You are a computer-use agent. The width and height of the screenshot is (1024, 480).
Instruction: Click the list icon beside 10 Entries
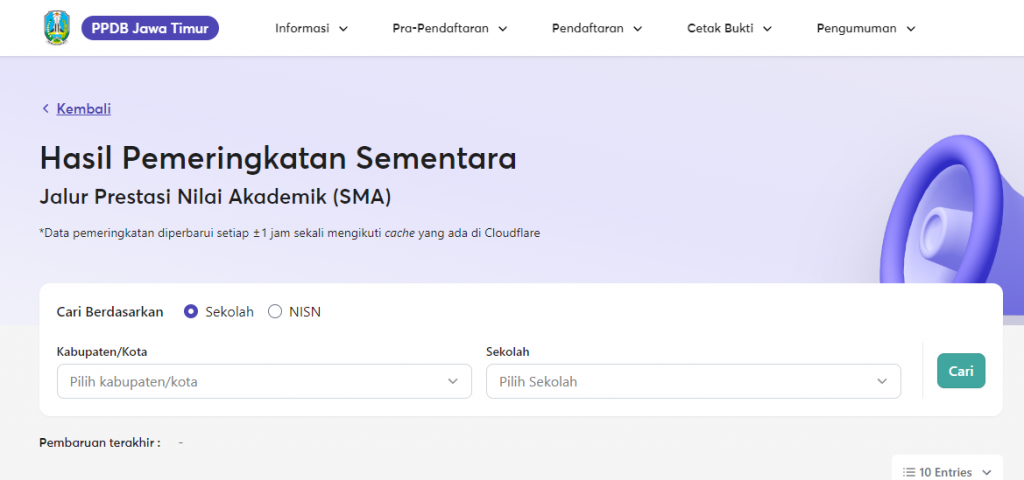[909, 472]
